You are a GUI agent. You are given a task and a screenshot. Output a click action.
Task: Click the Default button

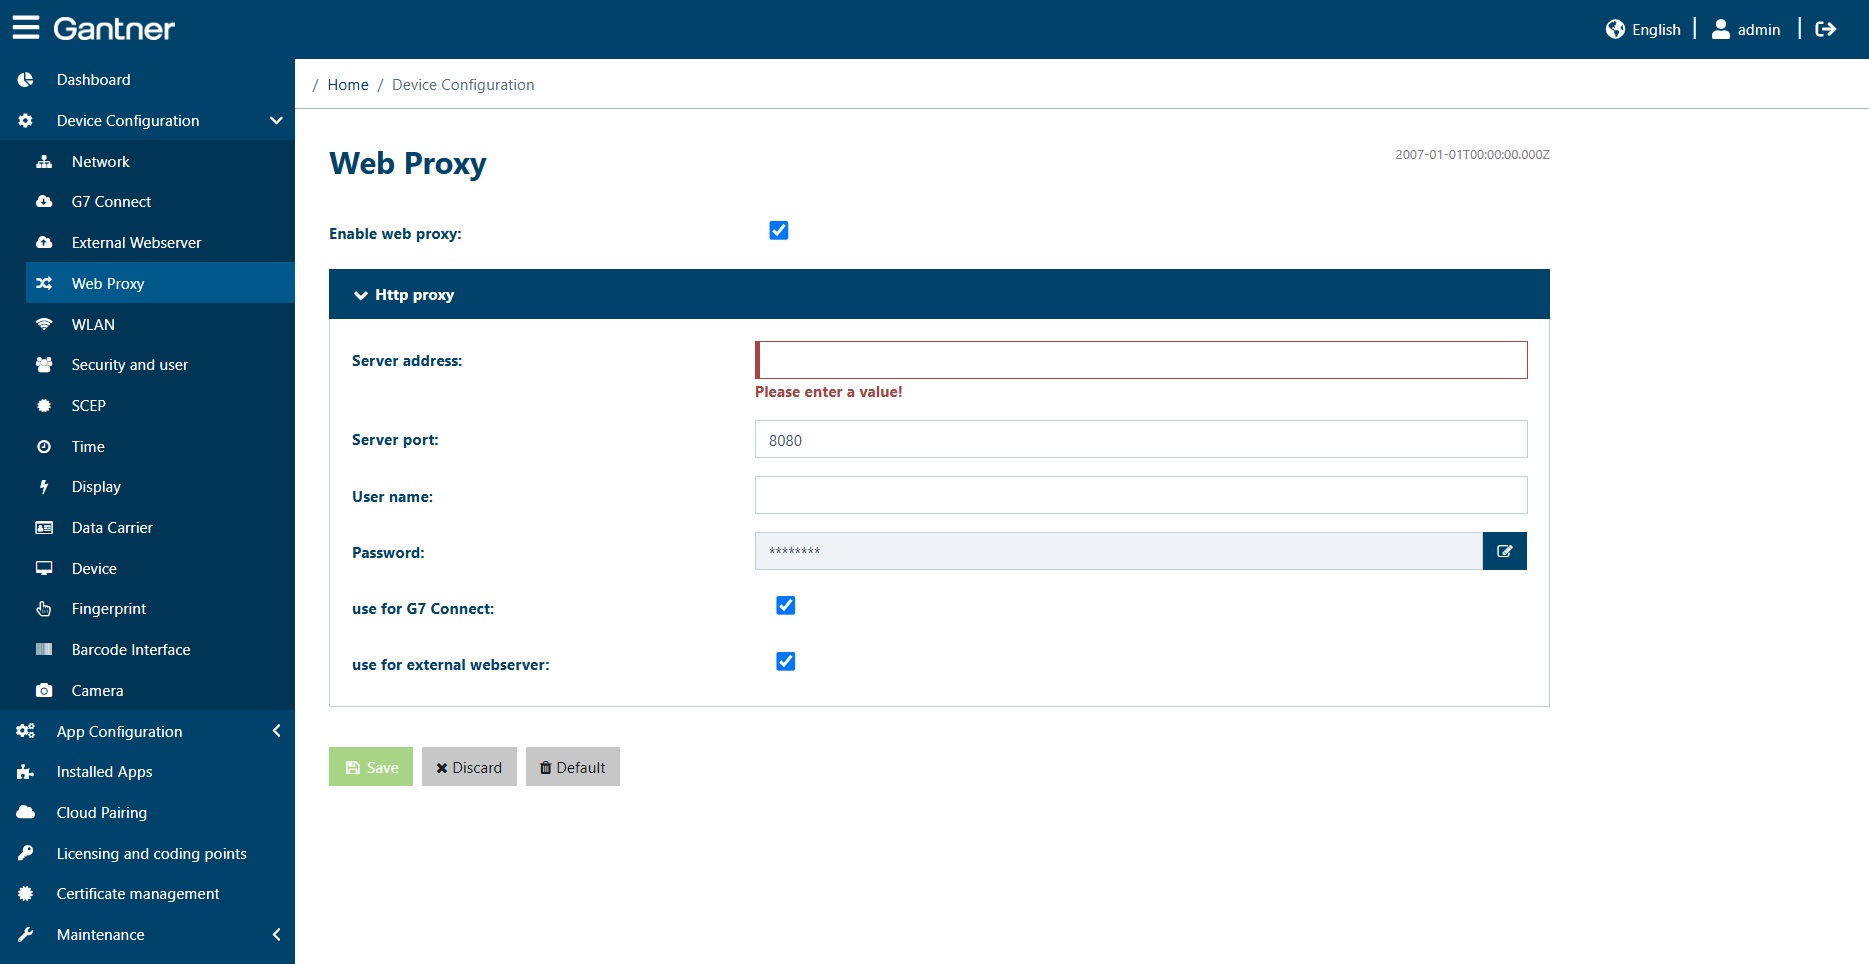tap(573, 767)
